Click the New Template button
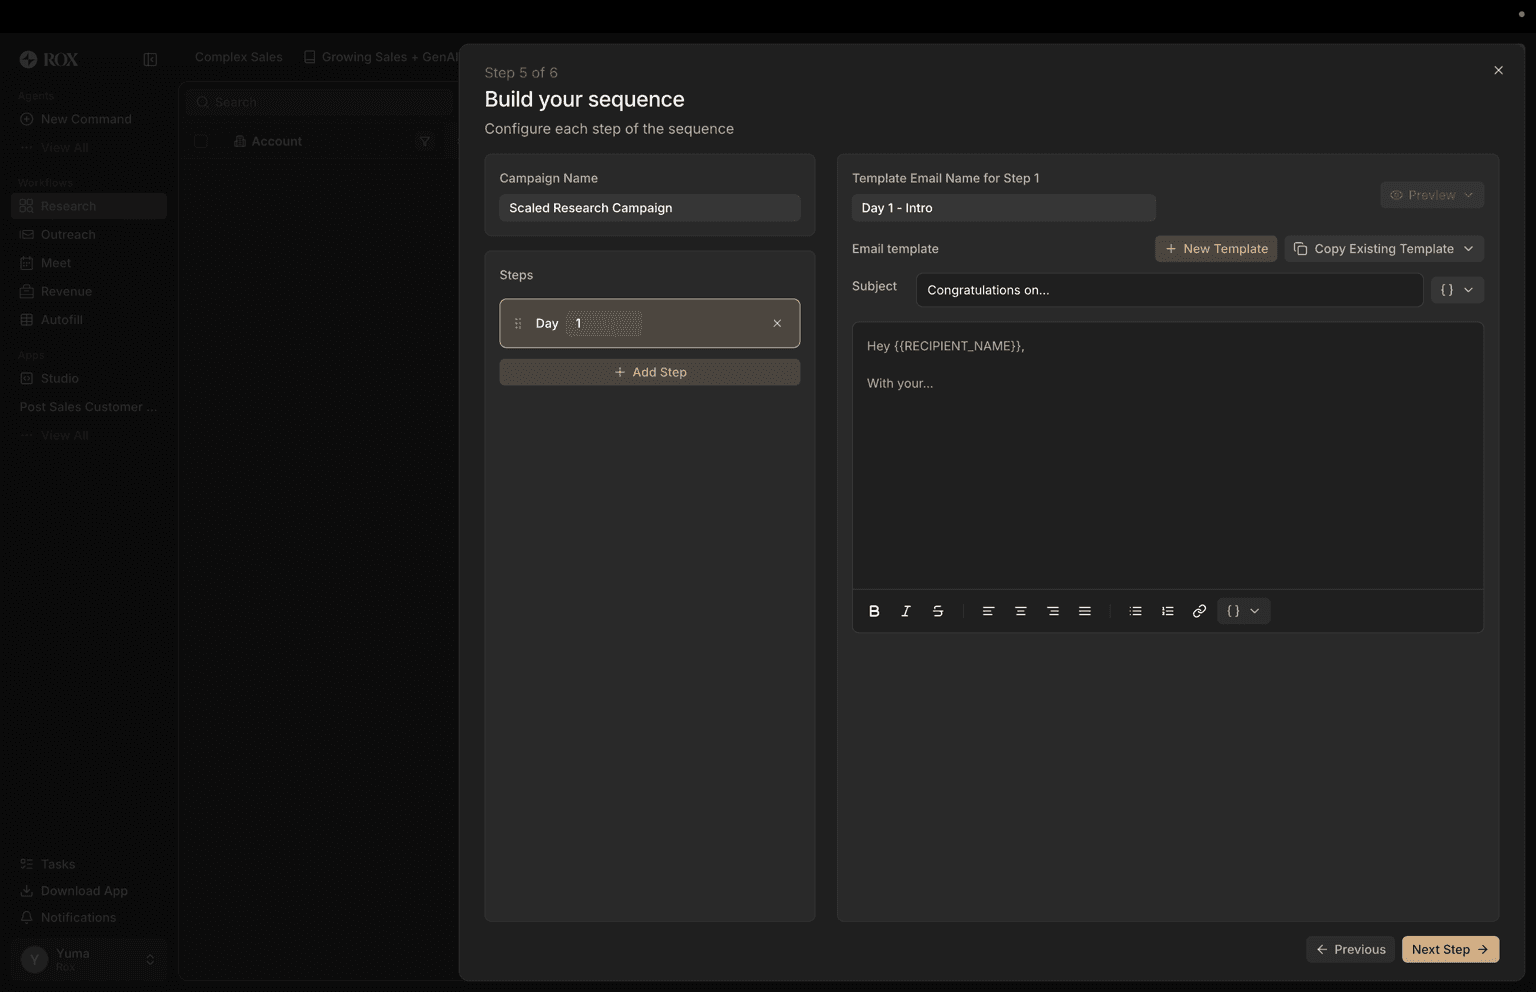This screenshot has height=992, width=1536. 1215,248
